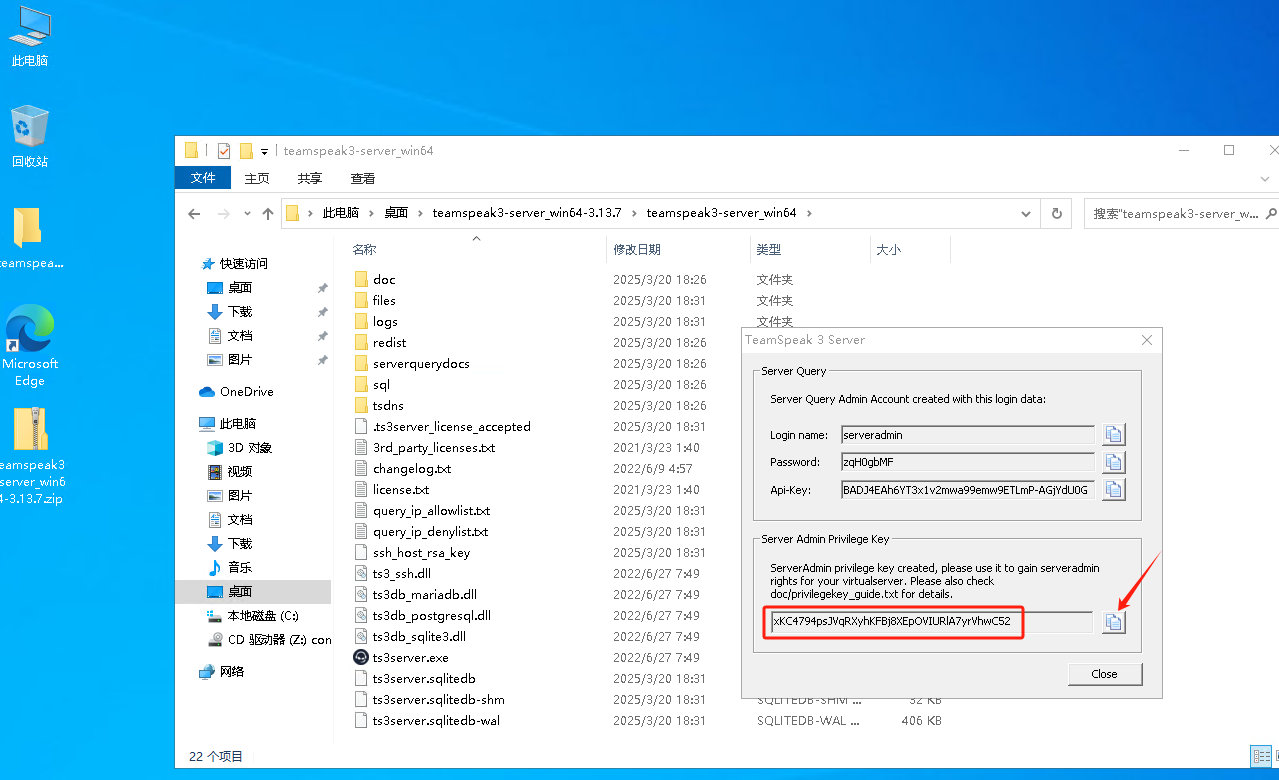Screen dimensions: 1279x780
Task: Navigate to teamspeak3-server_win64-3.13.7 breadcrumb
Action: (527, 213)
